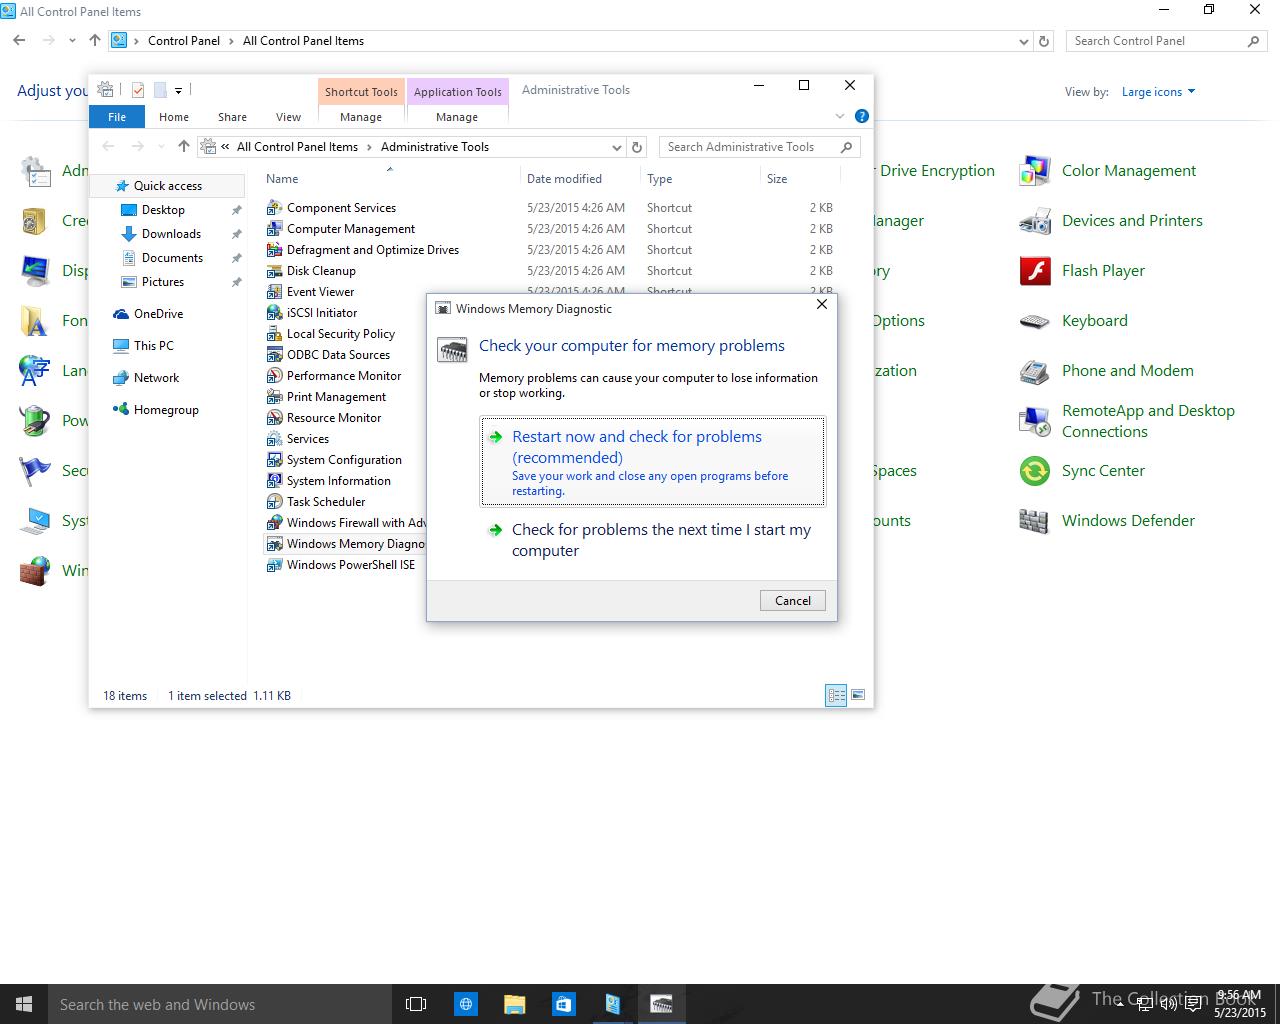Viewport: 1280px width, 1024px height.
Task: Refresh the Control Panel window
Action: 1044,41
